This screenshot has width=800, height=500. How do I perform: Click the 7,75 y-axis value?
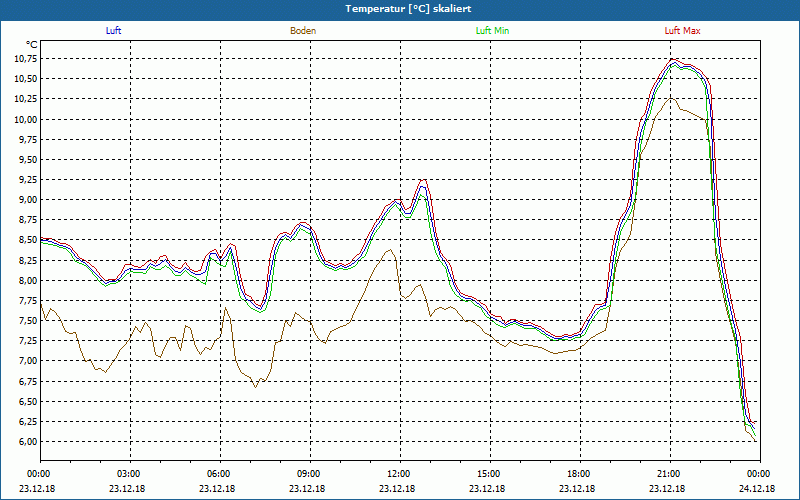(28, 301)
